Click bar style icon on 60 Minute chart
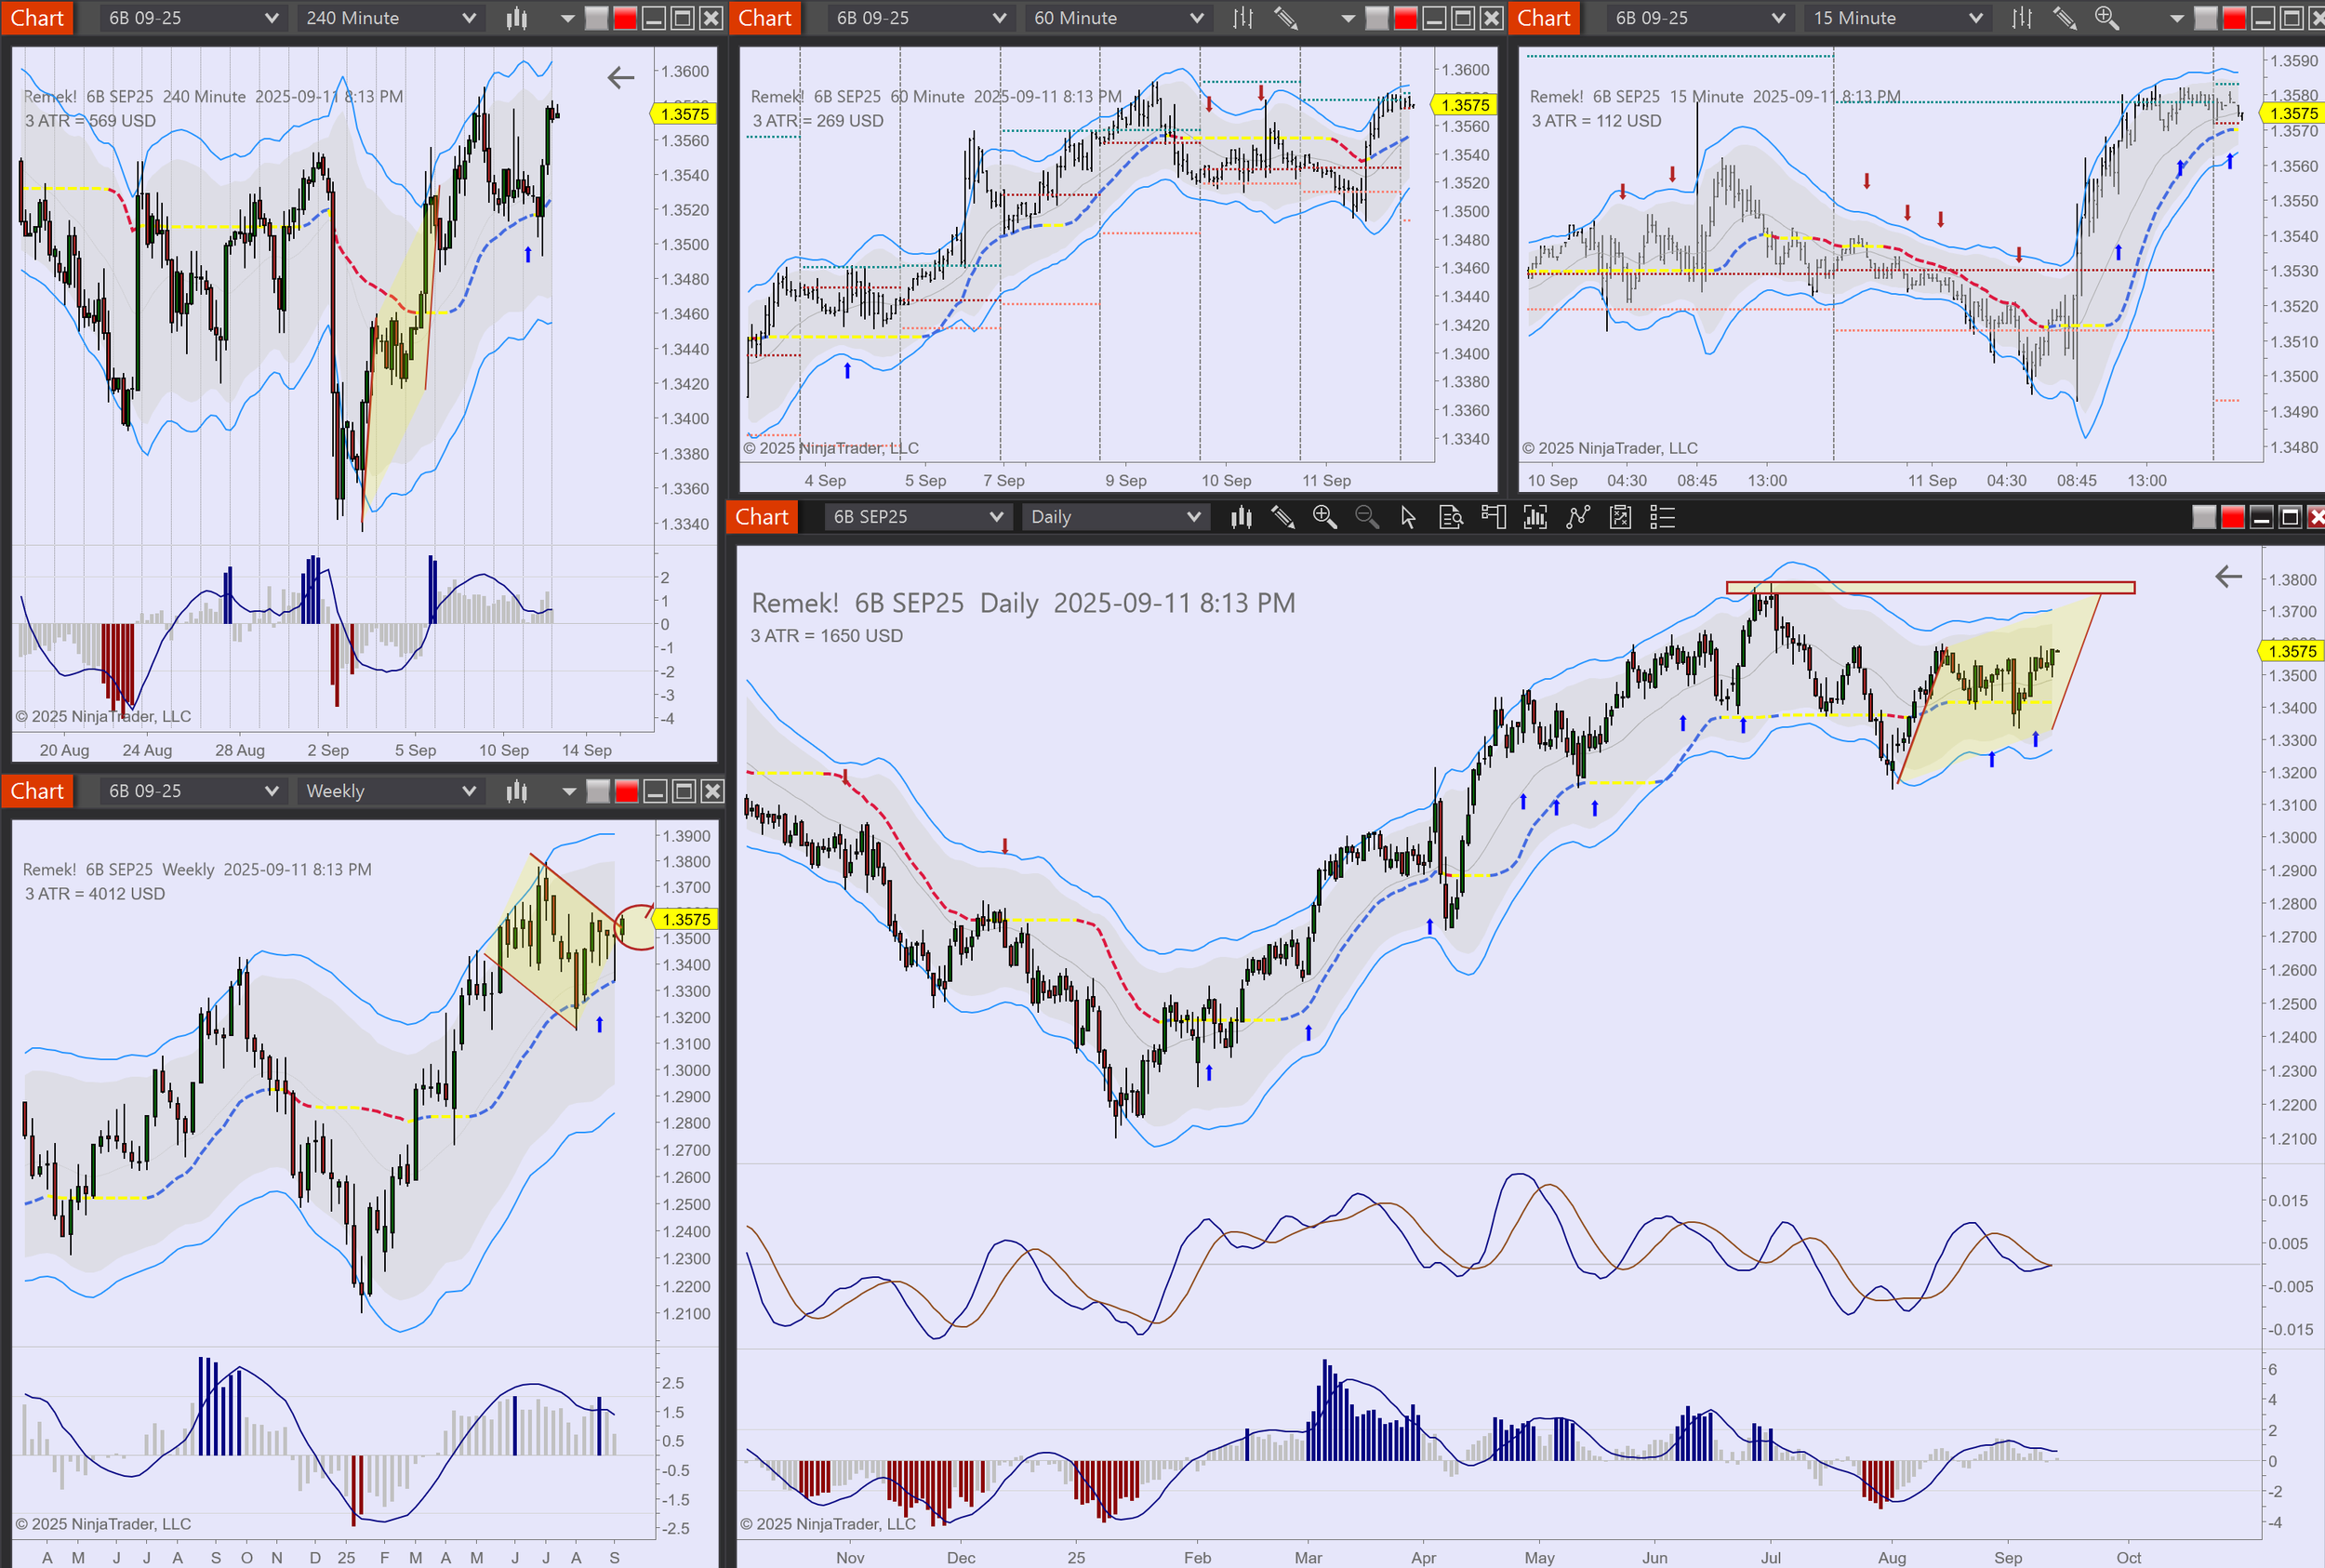 [x=1242, y=18]
